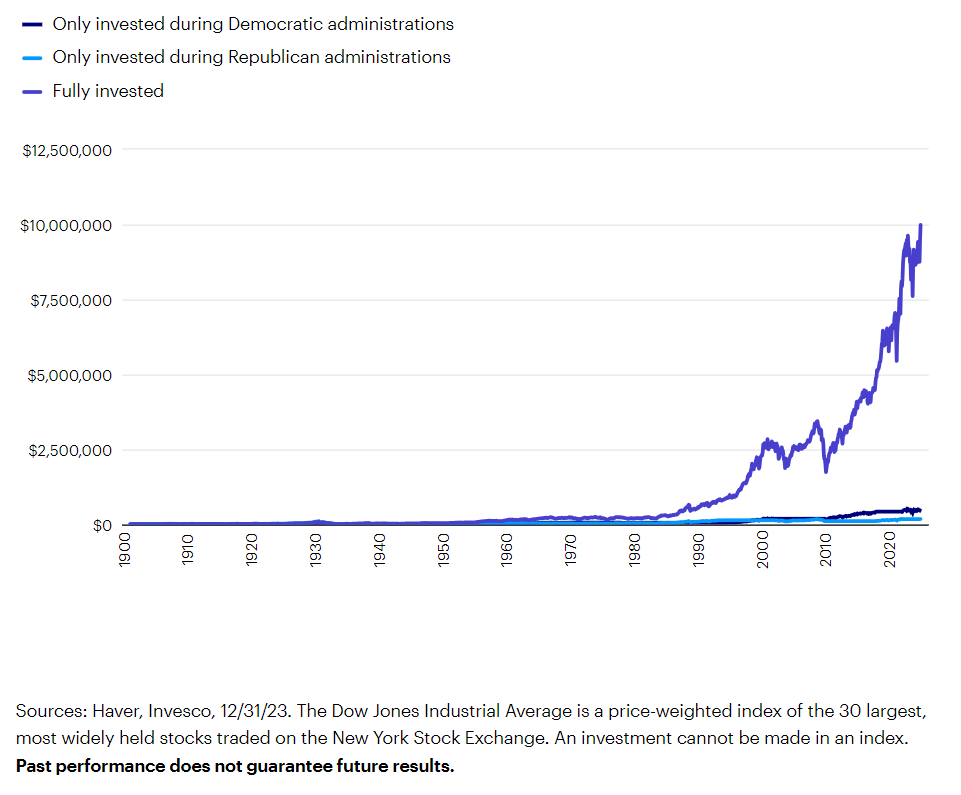
Task: Click the 1960 x-axis year label
Action: coord(507,550)
